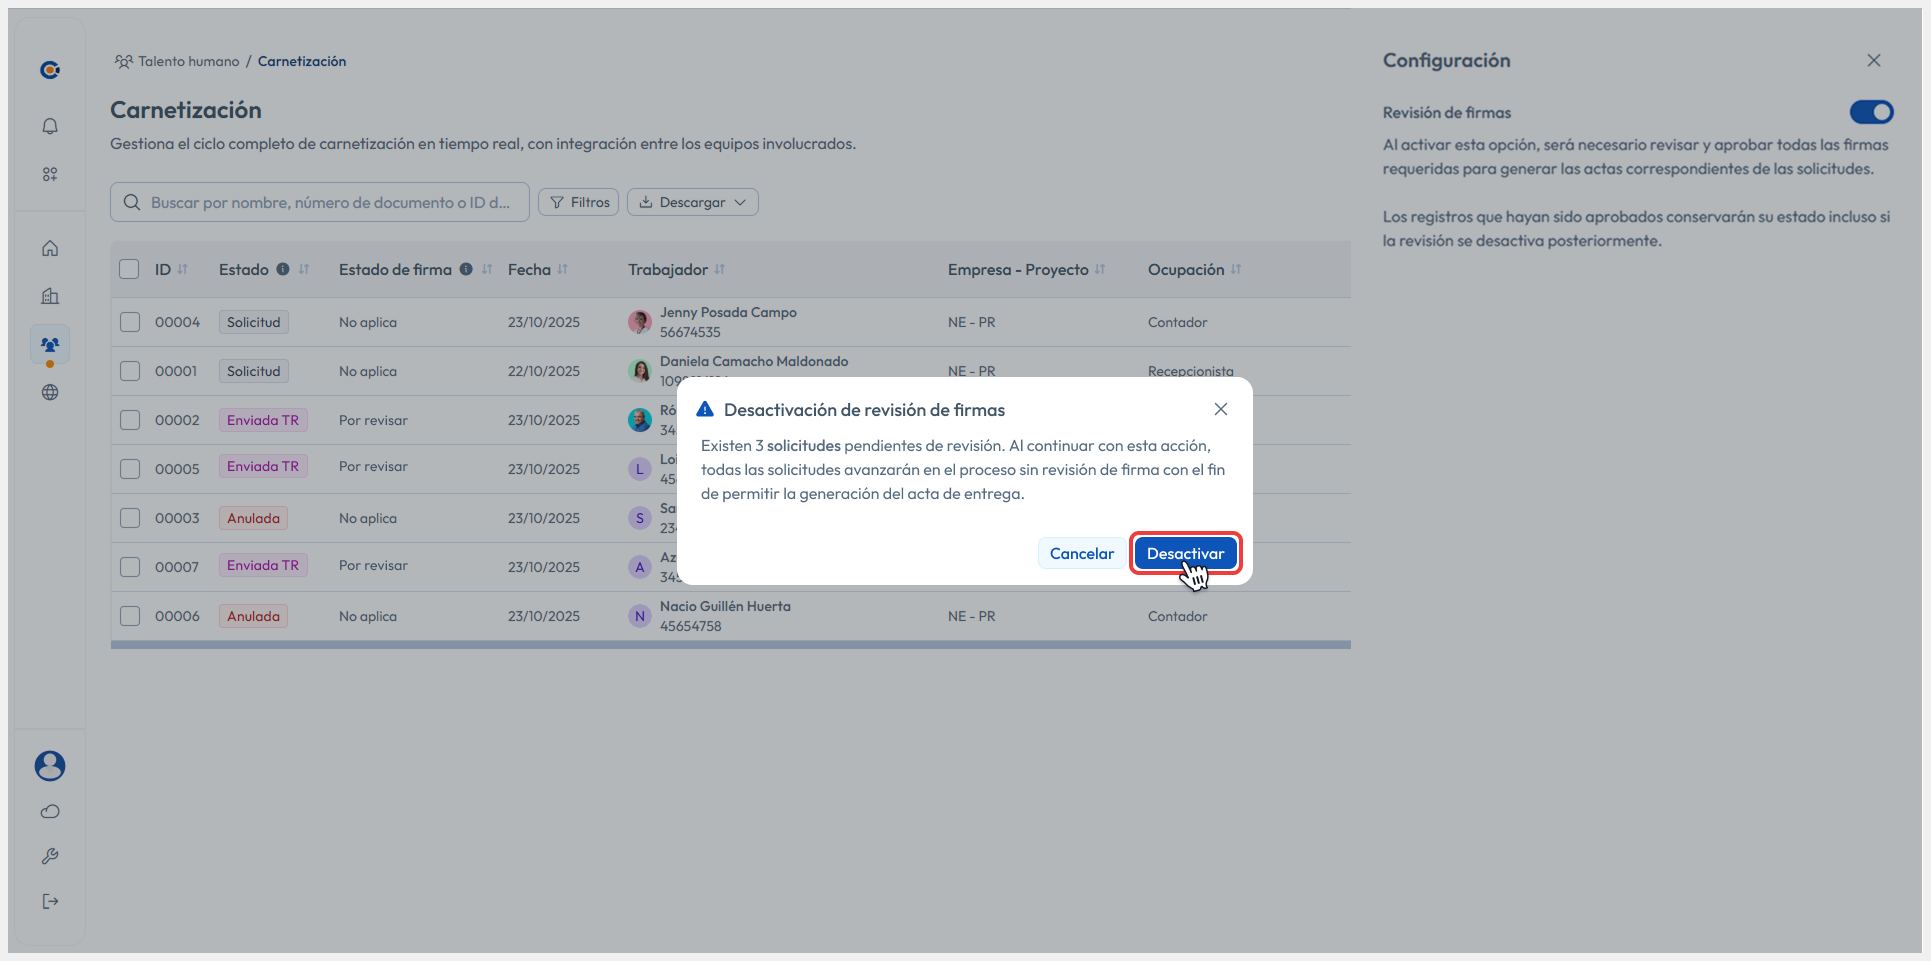This screenshot has width=1931, height=961.
Task: Click the search by name input field
Action: pyautogui.click(x=330, y=202)
